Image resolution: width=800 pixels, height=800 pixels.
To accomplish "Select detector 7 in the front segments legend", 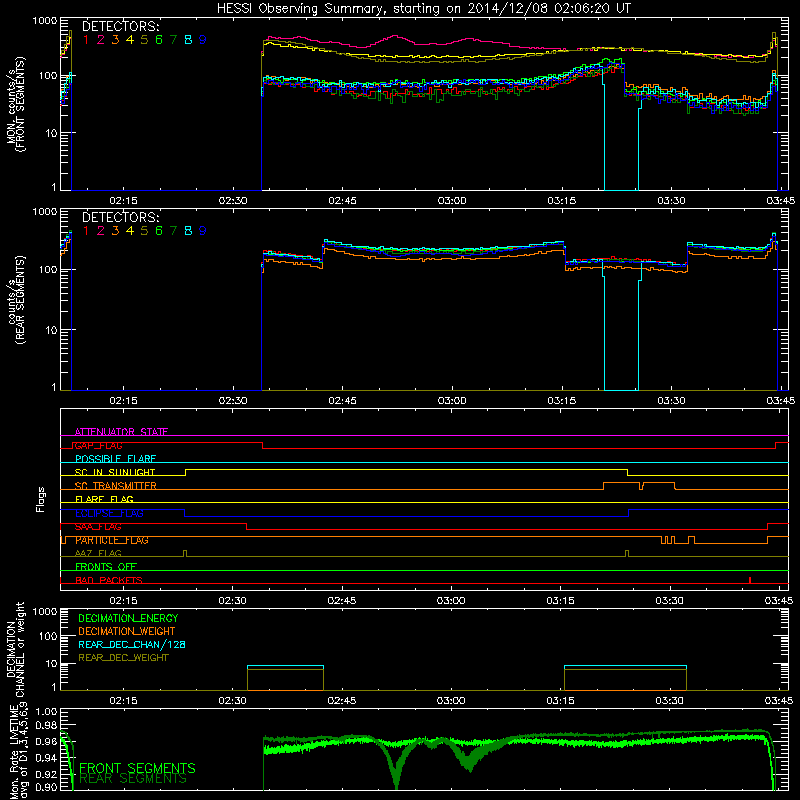I will coord(173,40).
